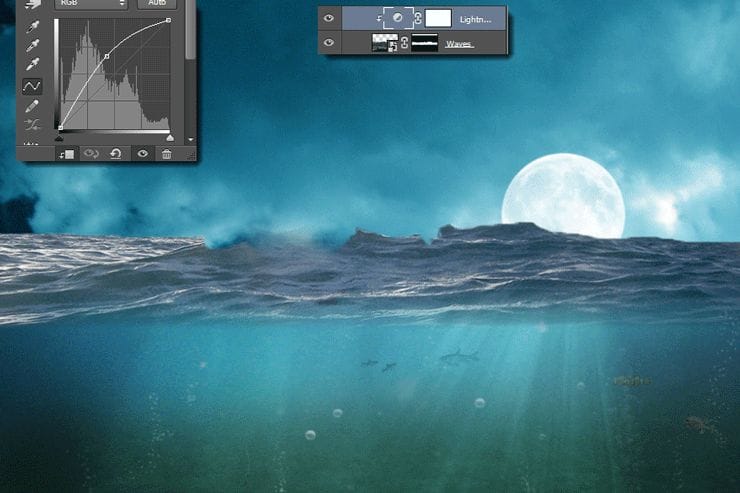
Task: Select the gray point eyedropper in Curves
Action: click(33, 45)
